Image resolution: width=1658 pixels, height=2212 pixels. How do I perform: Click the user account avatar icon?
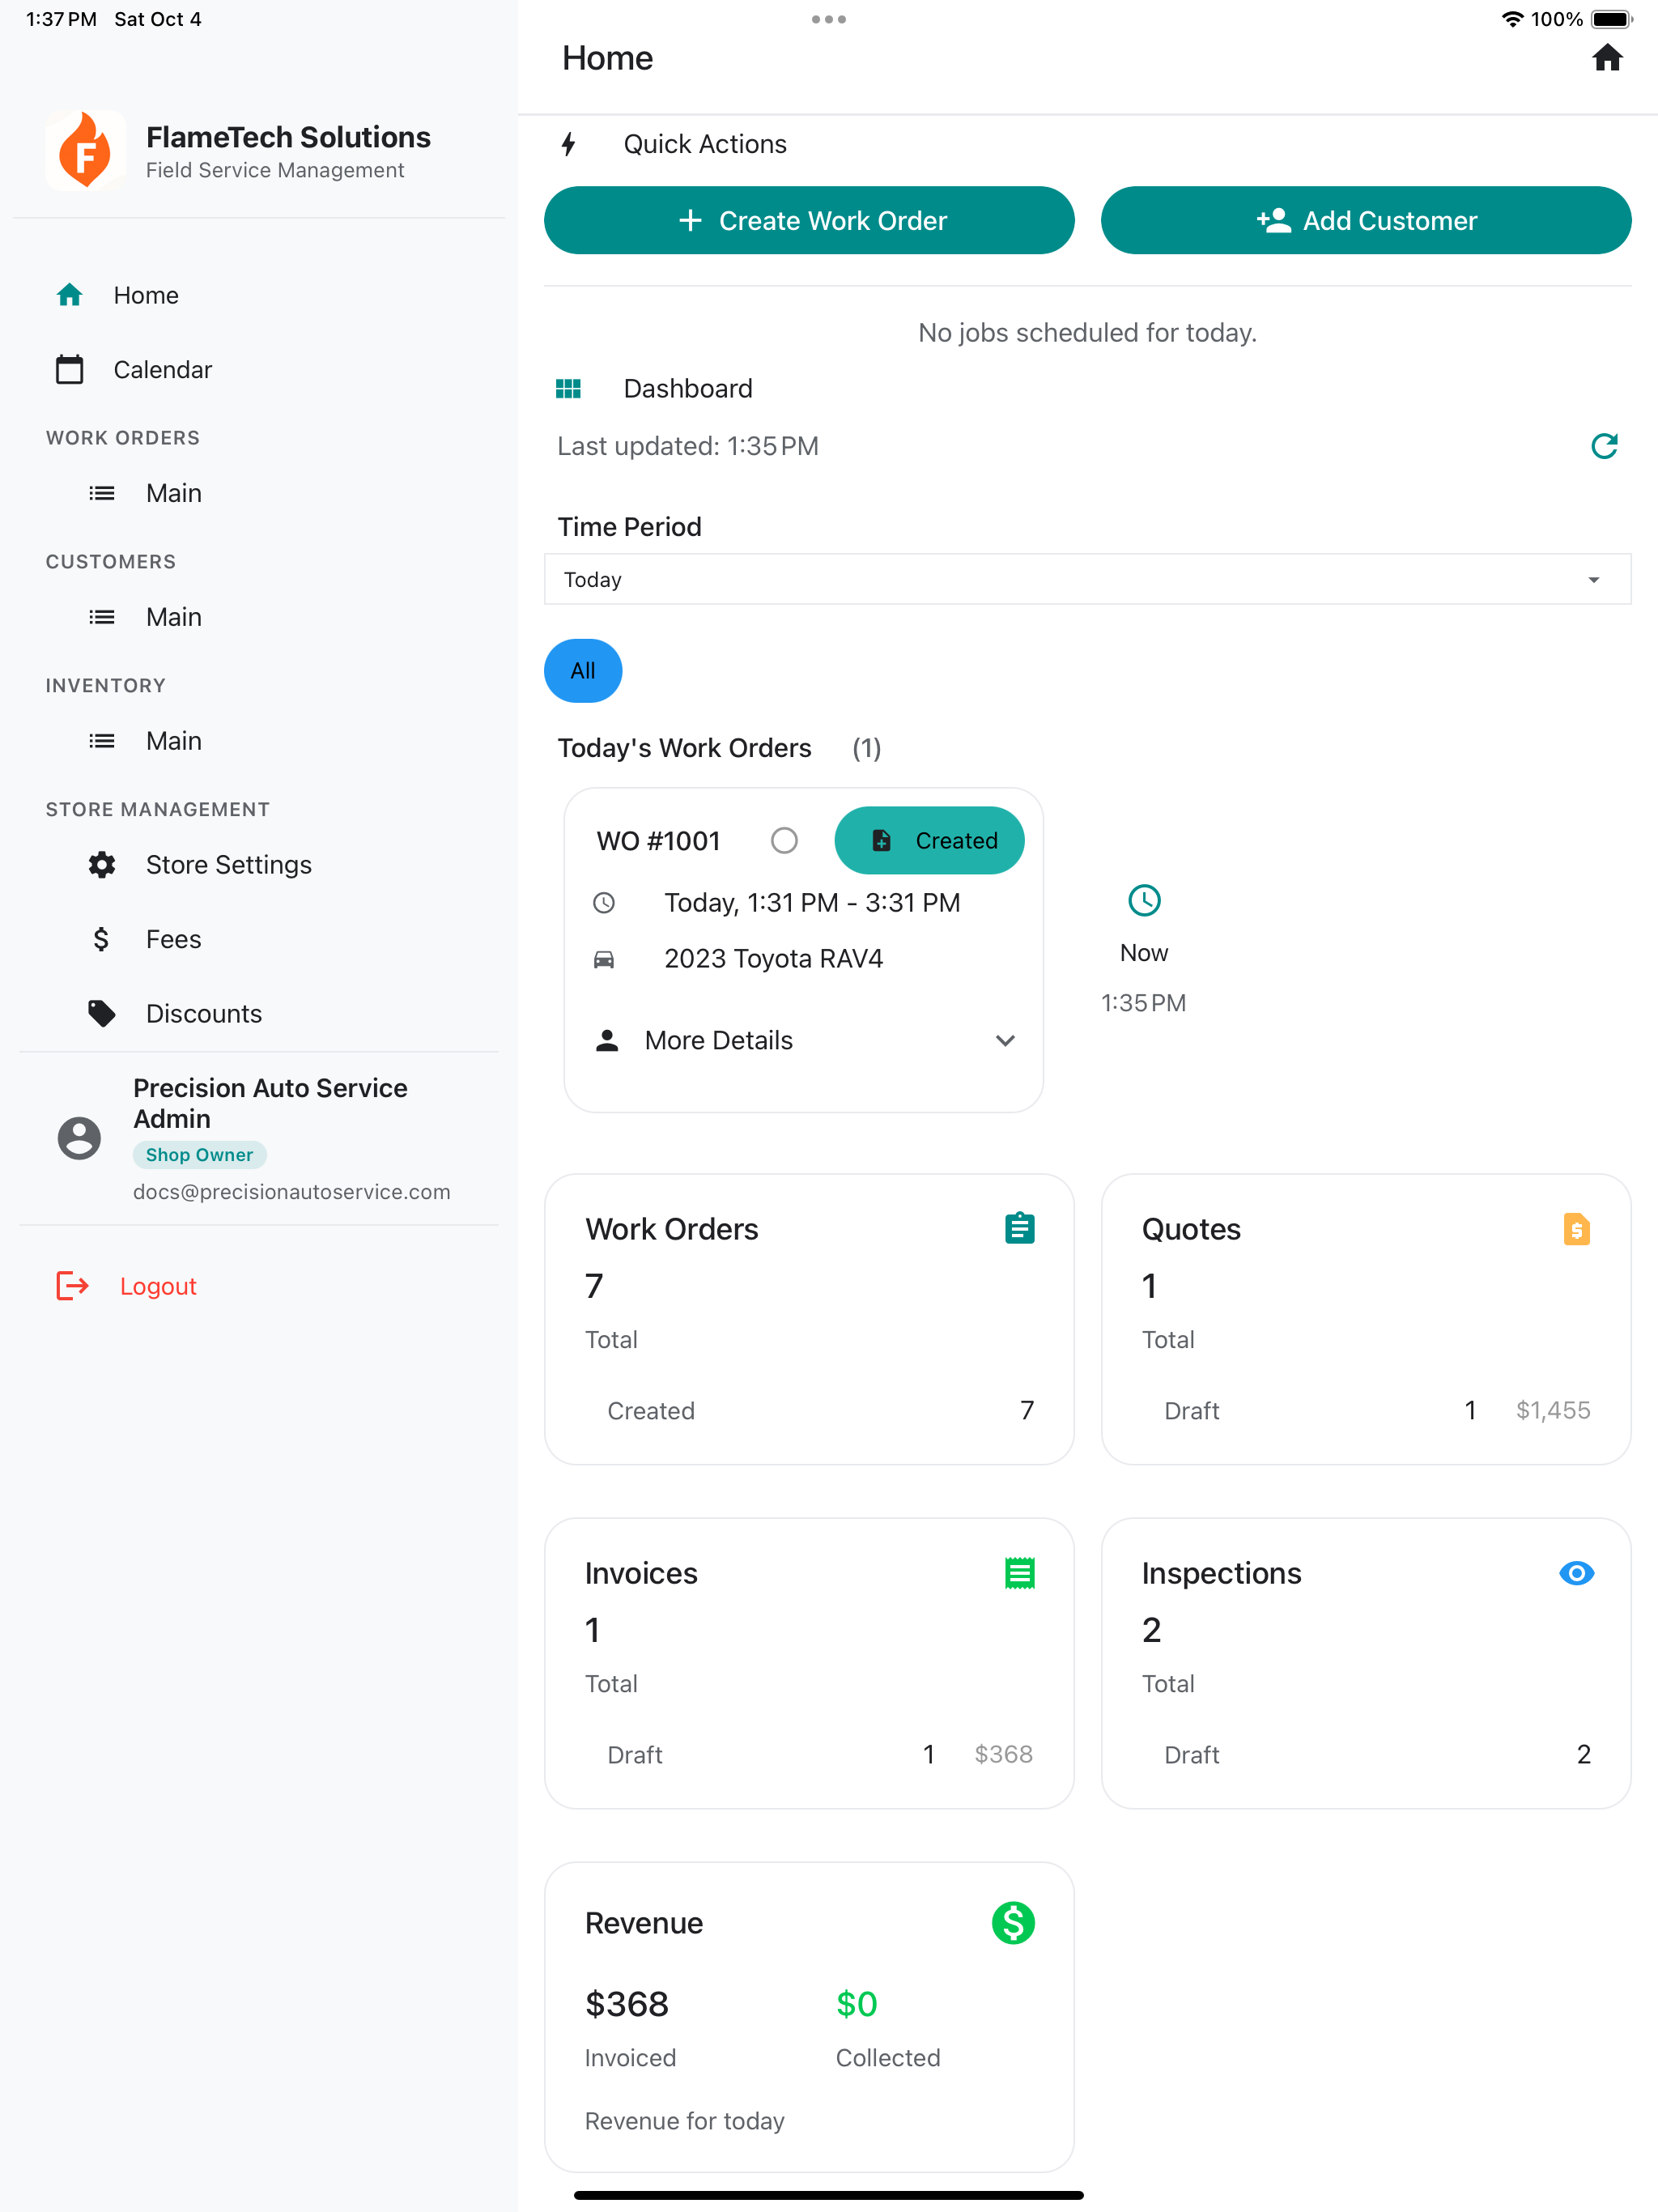point(79,1138)
